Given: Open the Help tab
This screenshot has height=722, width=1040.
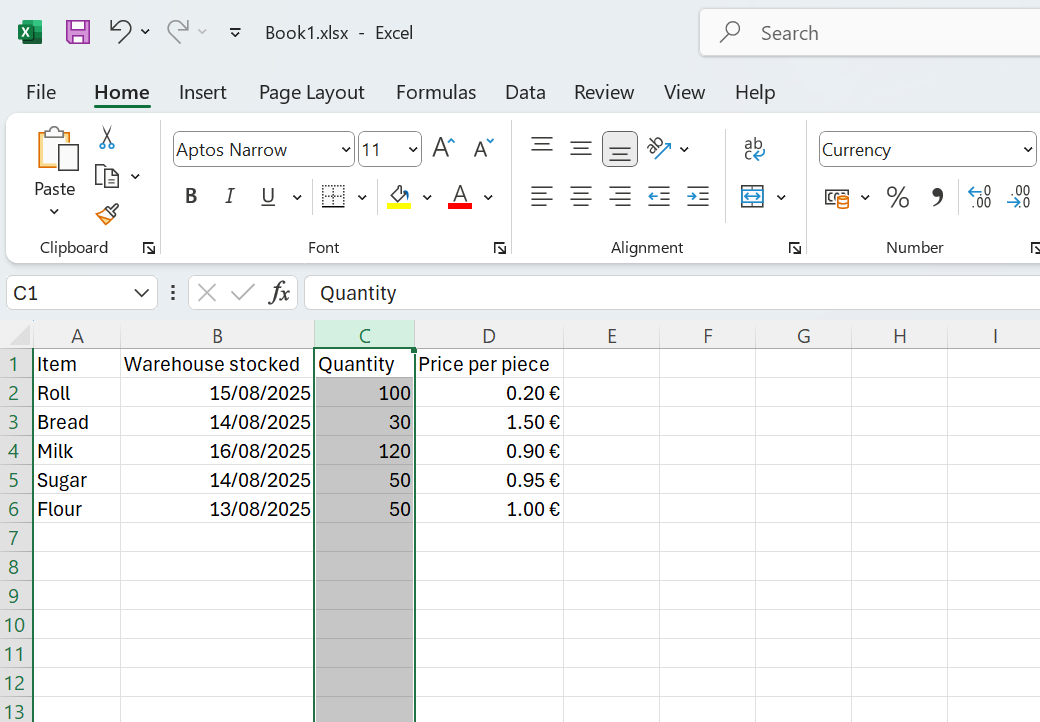Looking at the screenshot, I should tap(755, 92).
